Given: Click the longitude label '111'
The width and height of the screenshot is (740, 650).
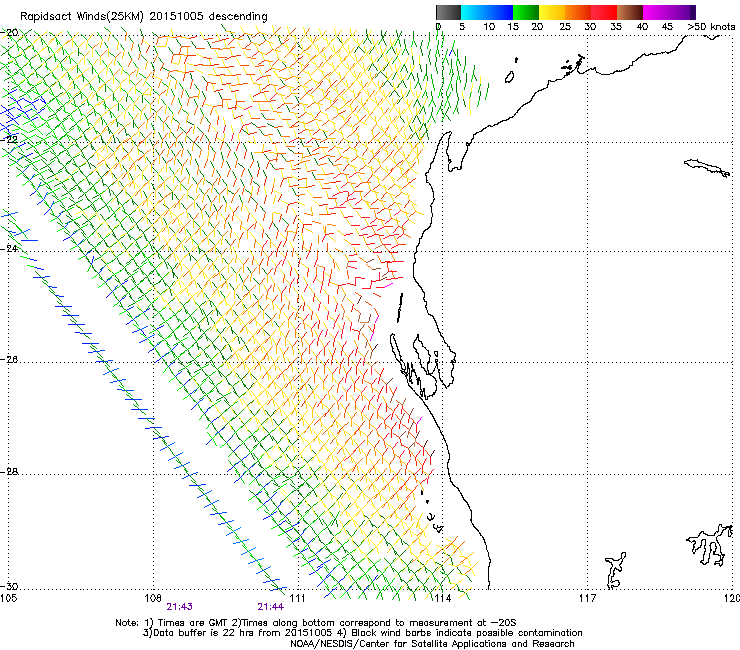Looking at the screenshot, I should pyautogui.click(x=297, y=599).
